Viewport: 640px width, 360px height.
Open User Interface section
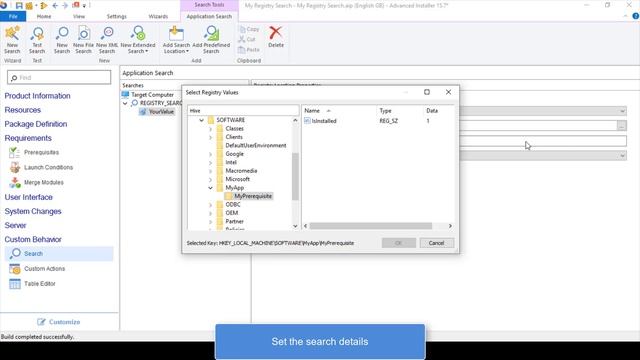(29, 197)
